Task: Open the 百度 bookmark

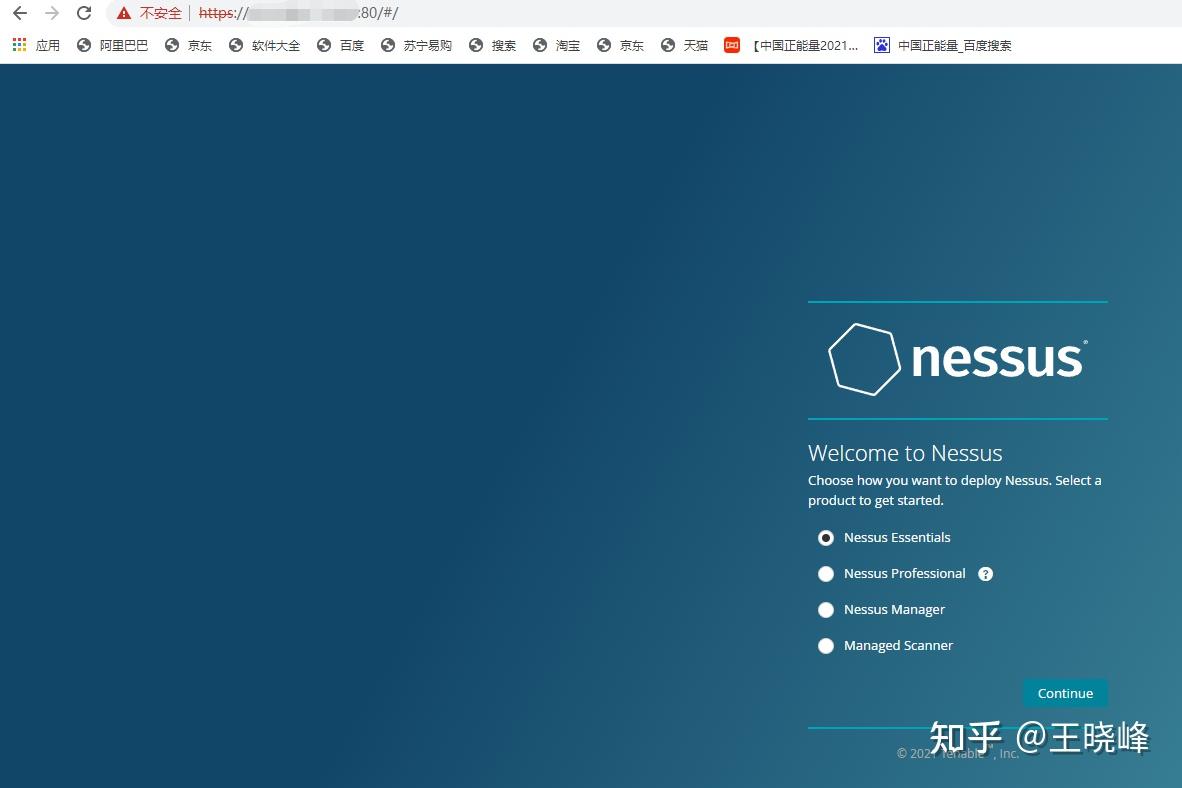Action: tap(341, 45)
